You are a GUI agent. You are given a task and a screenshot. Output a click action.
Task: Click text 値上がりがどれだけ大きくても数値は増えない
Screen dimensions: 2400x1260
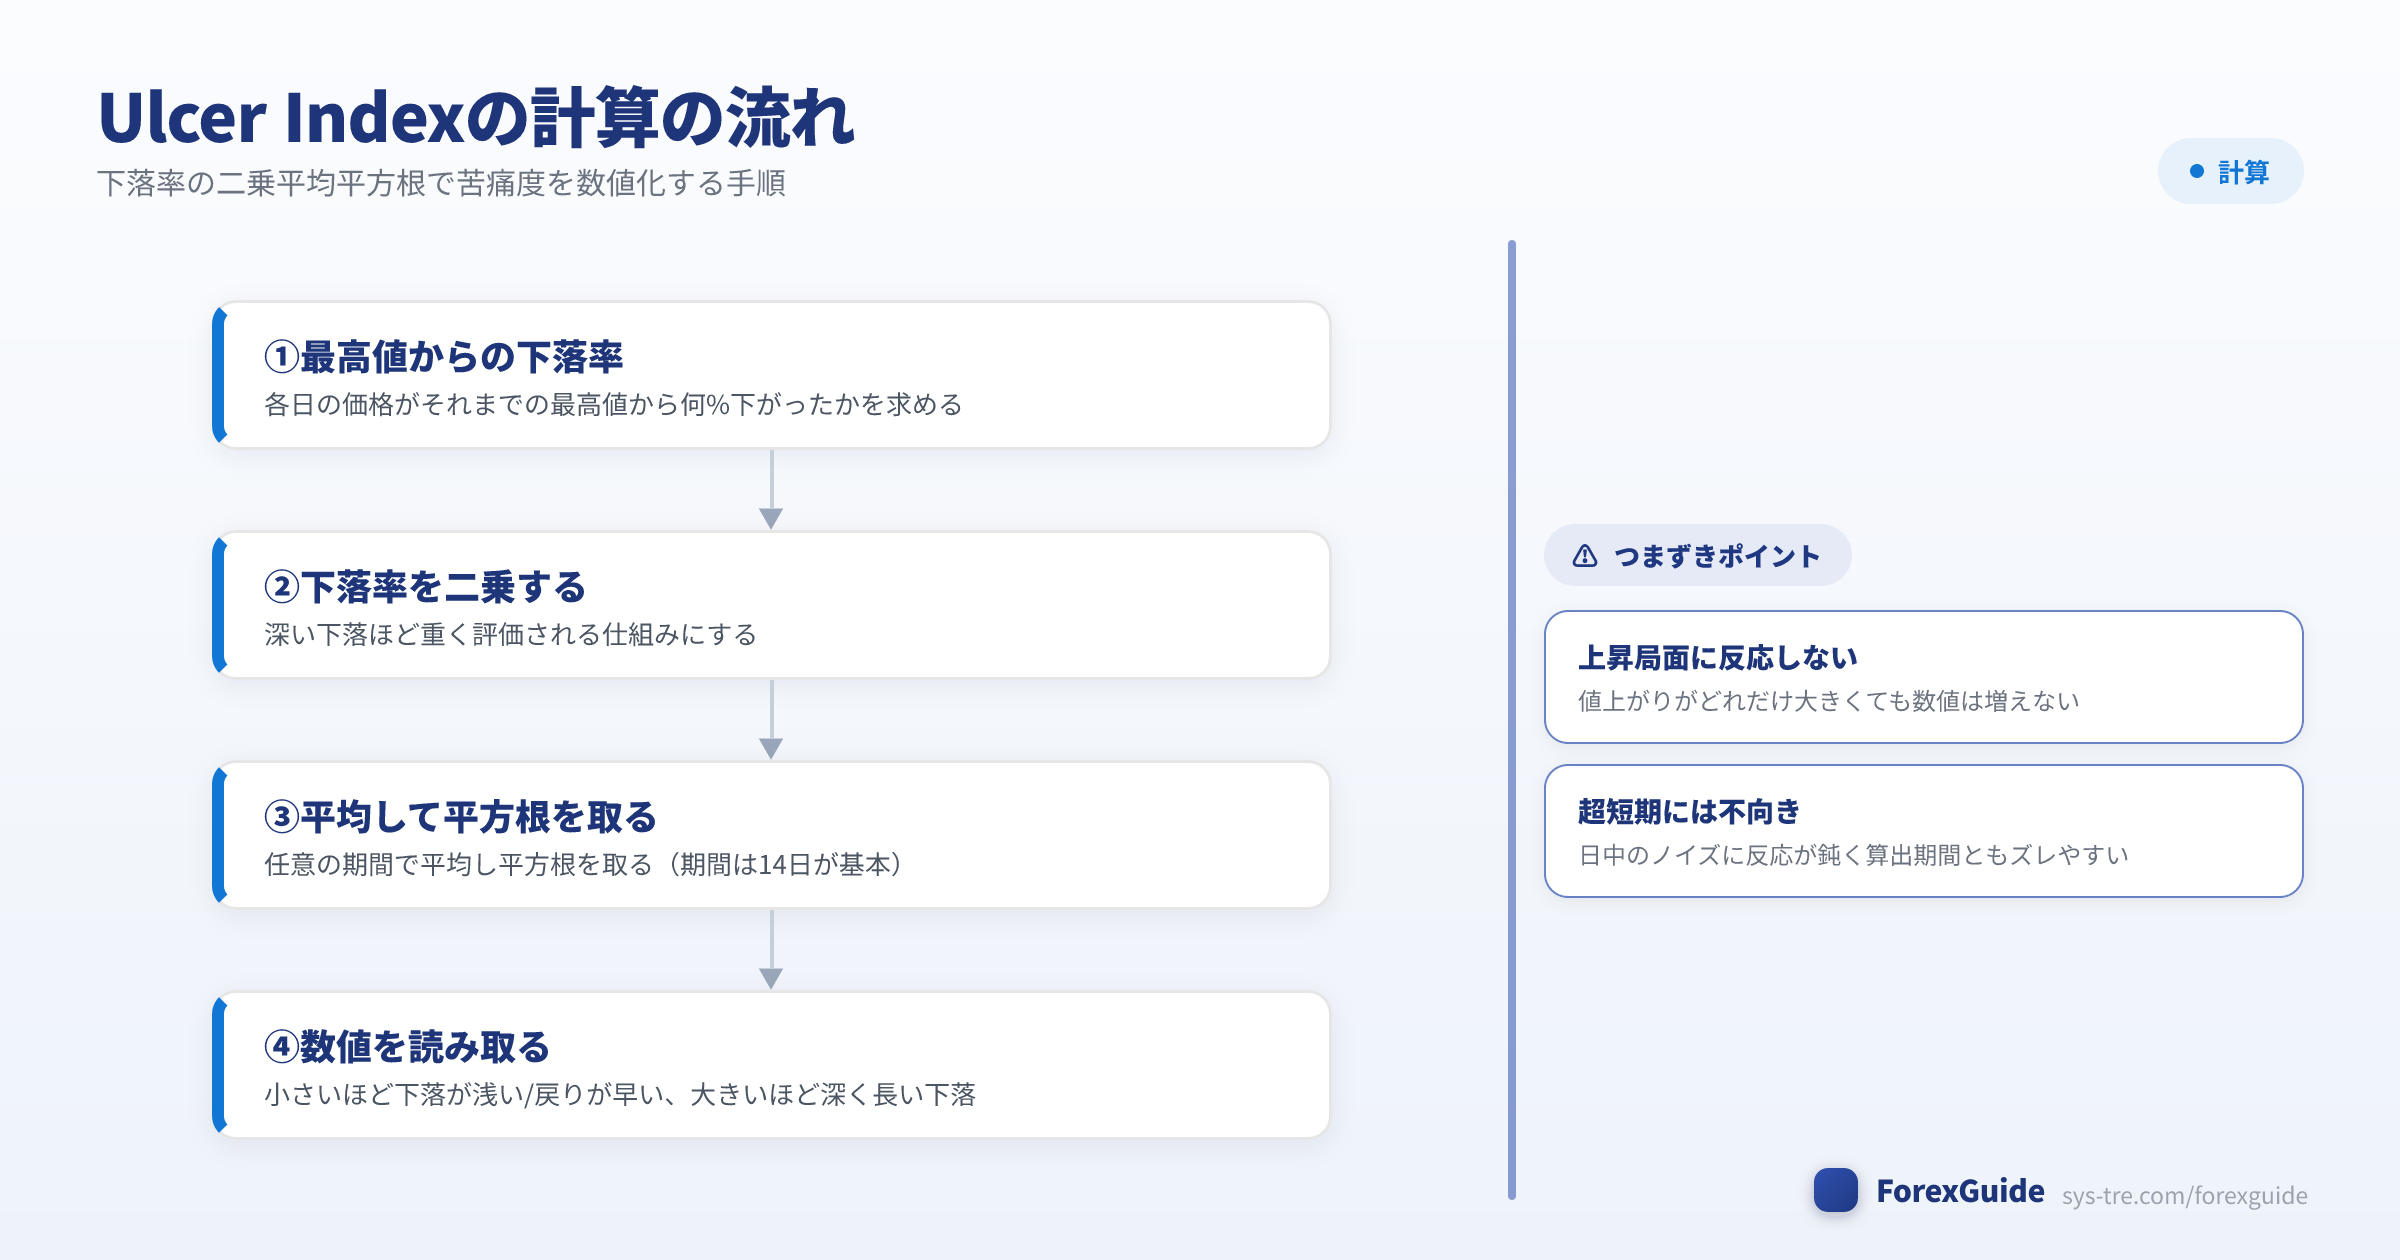tap(1828, 700)
